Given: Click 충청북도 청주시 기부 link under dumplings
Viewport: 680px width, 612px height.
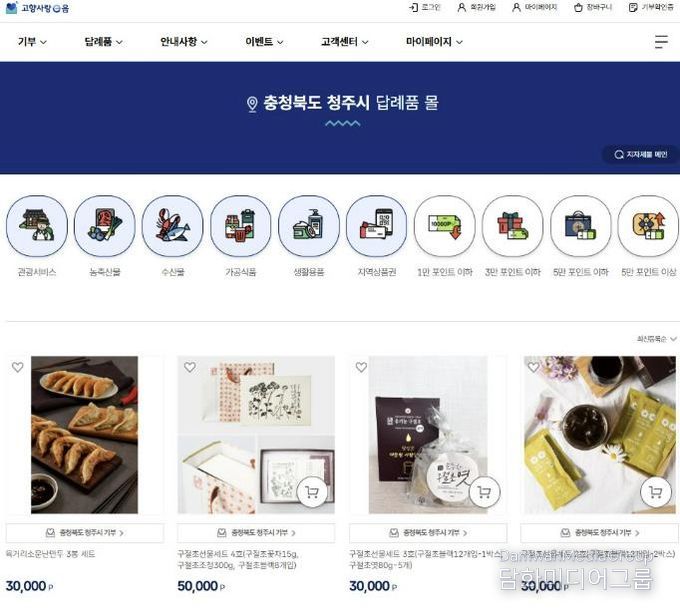Looking at the screenshot, I should tap(85, 533).
